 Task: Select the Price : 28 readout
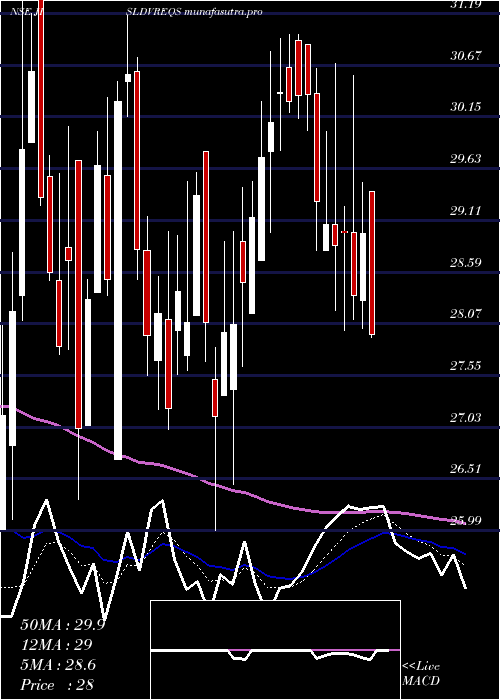(x=57, y=685)
